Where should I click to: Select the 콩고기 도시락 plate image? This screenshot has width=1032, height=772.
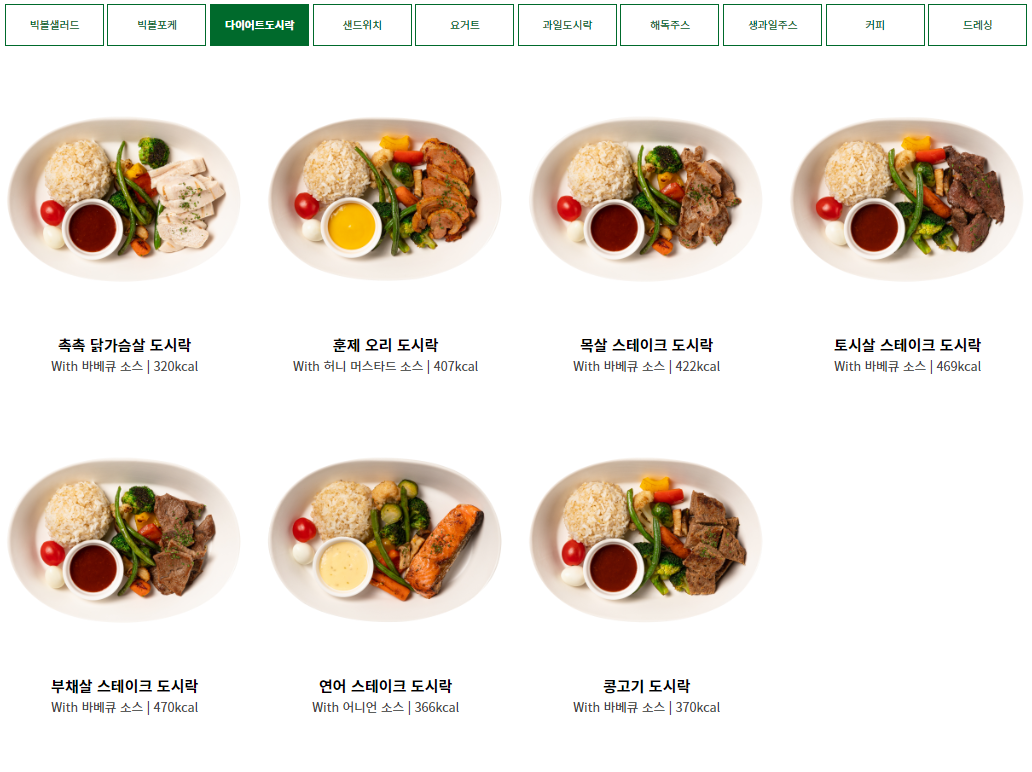[x=646, y=541]
